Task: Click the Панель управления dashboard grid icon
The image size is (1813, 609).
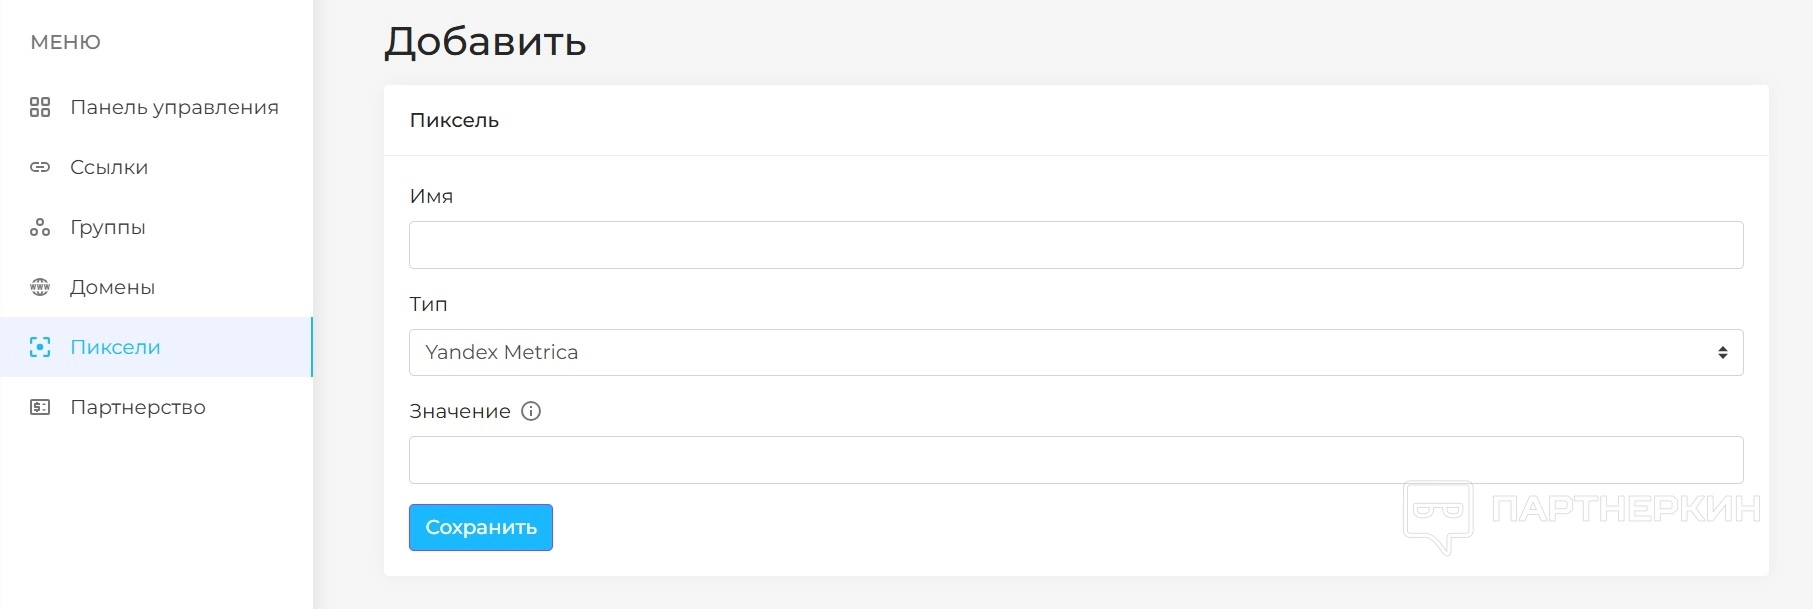Action: [40, 107]
